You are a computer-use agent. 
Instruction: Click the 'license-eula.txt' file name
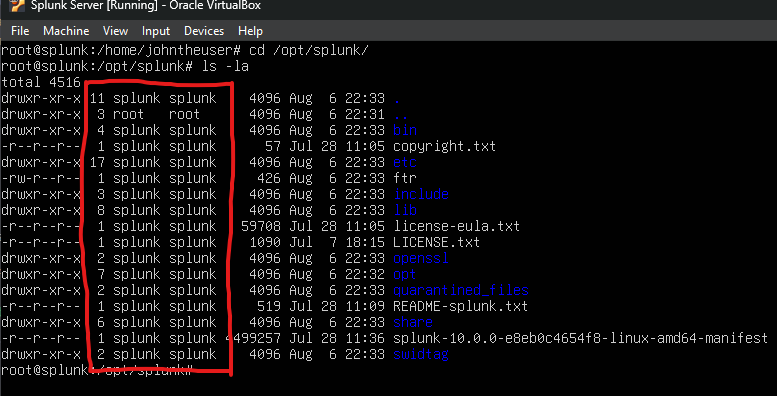[x=456, y=226]
